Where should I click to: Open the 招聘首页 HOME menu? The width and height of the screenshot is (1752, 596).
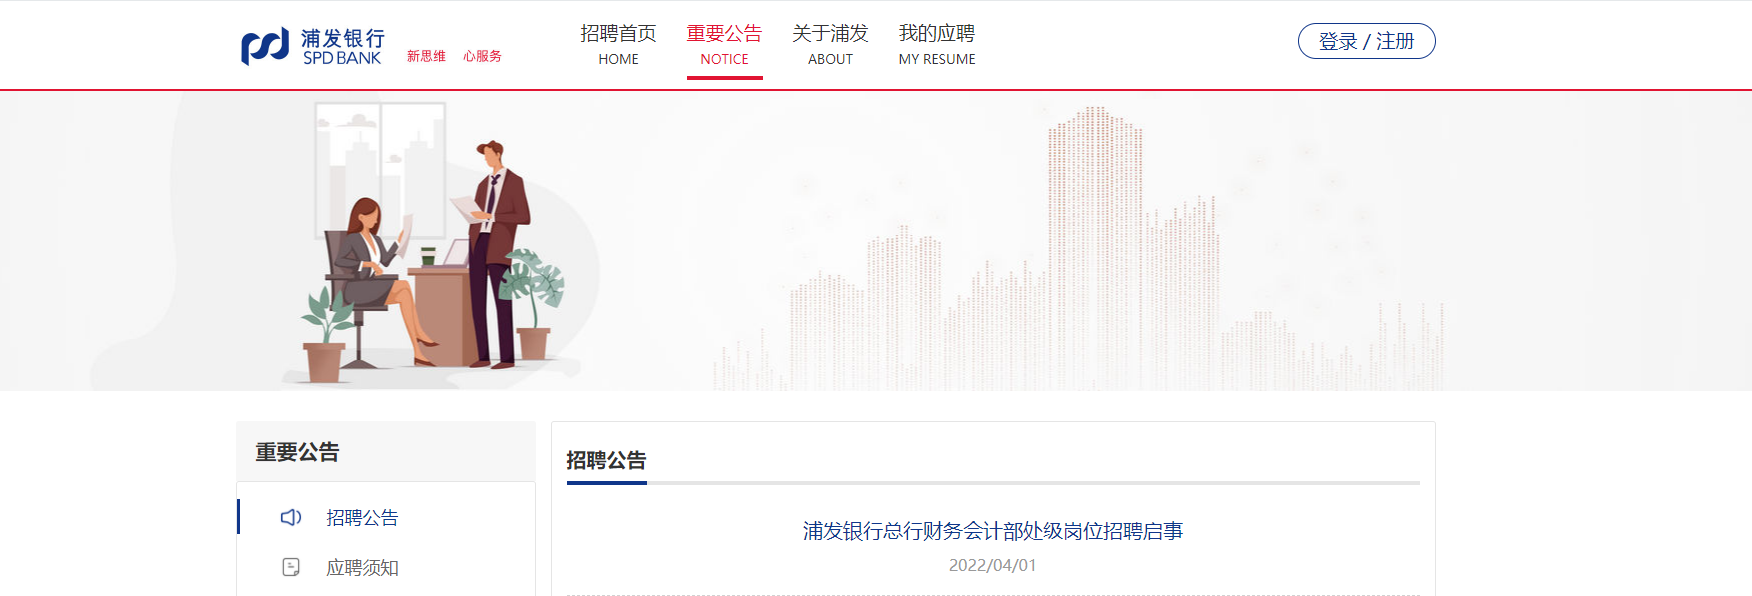tap(618, 45)
